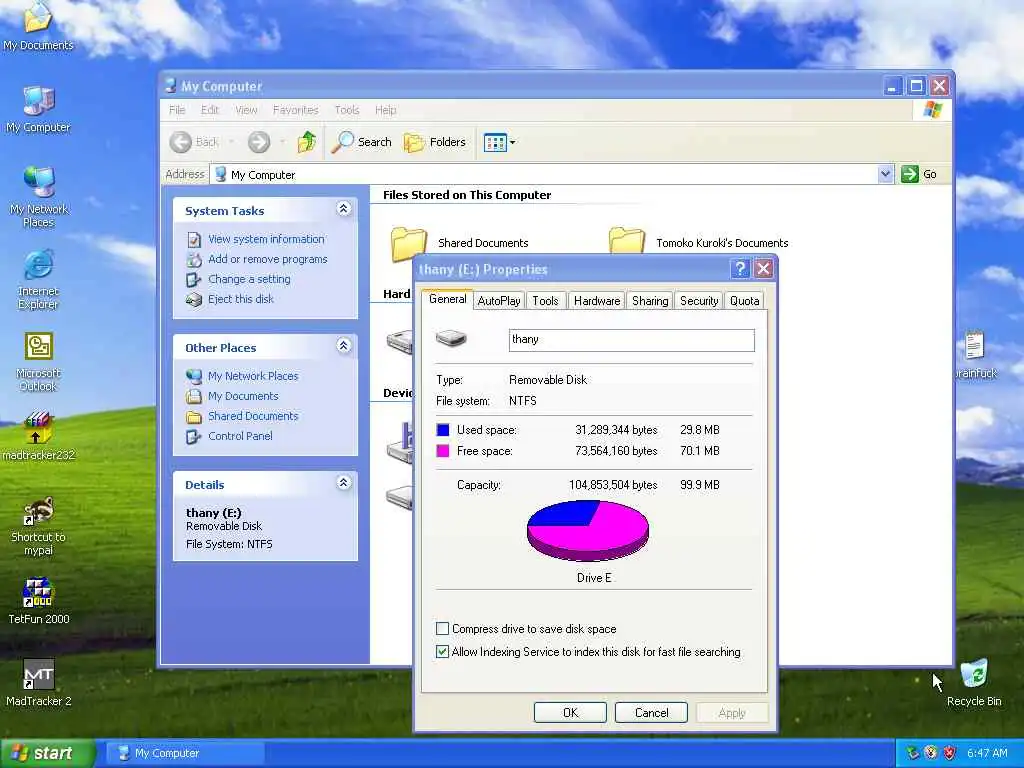Screen dimensions: 1024x768
Task: Click the taskbar clock showing 6:47 AM
Action: tap(987, 753)
